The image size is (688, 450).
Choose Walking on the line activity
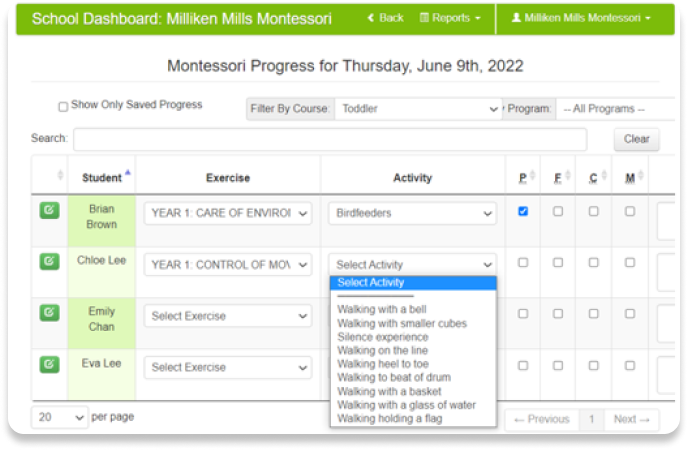point(382,350)
